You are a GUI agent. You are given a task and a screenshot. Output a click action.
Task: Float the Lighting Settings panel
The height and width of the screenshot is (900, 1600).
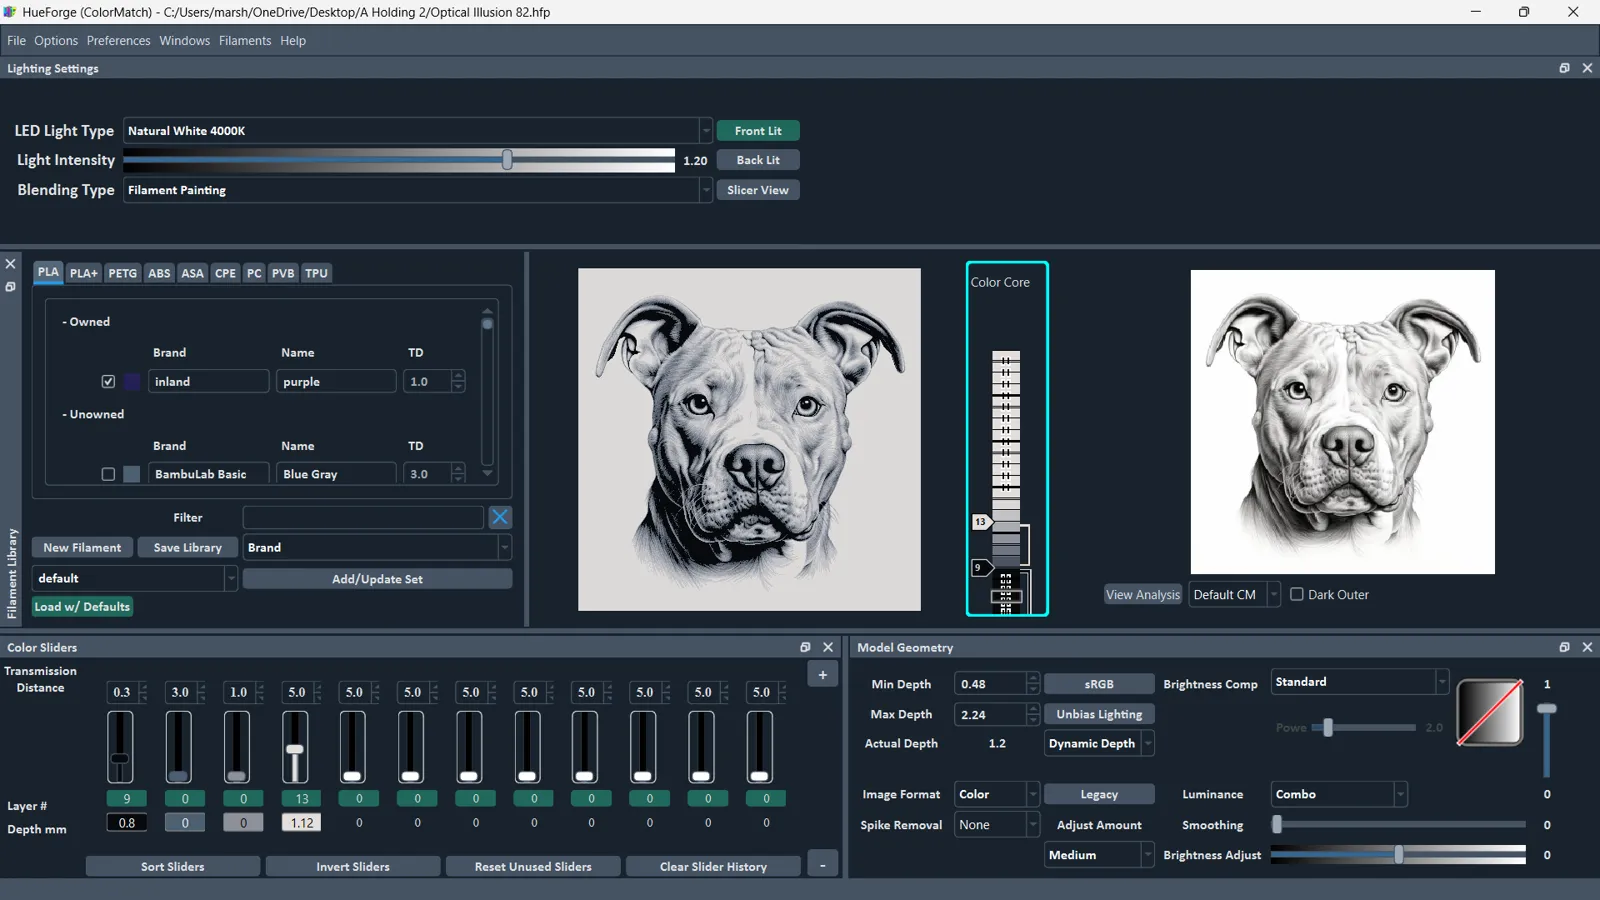pyautogui.click(x=1564, y=68)
